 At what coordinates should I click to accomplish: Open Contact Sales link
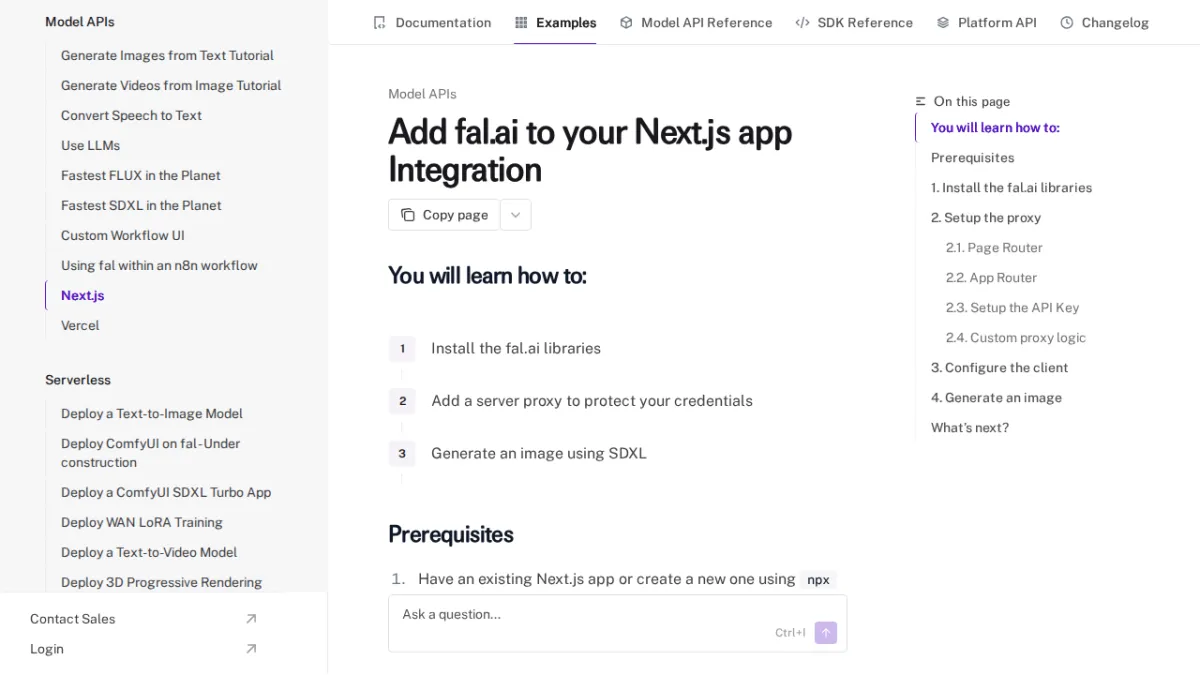tap(143, 619)
